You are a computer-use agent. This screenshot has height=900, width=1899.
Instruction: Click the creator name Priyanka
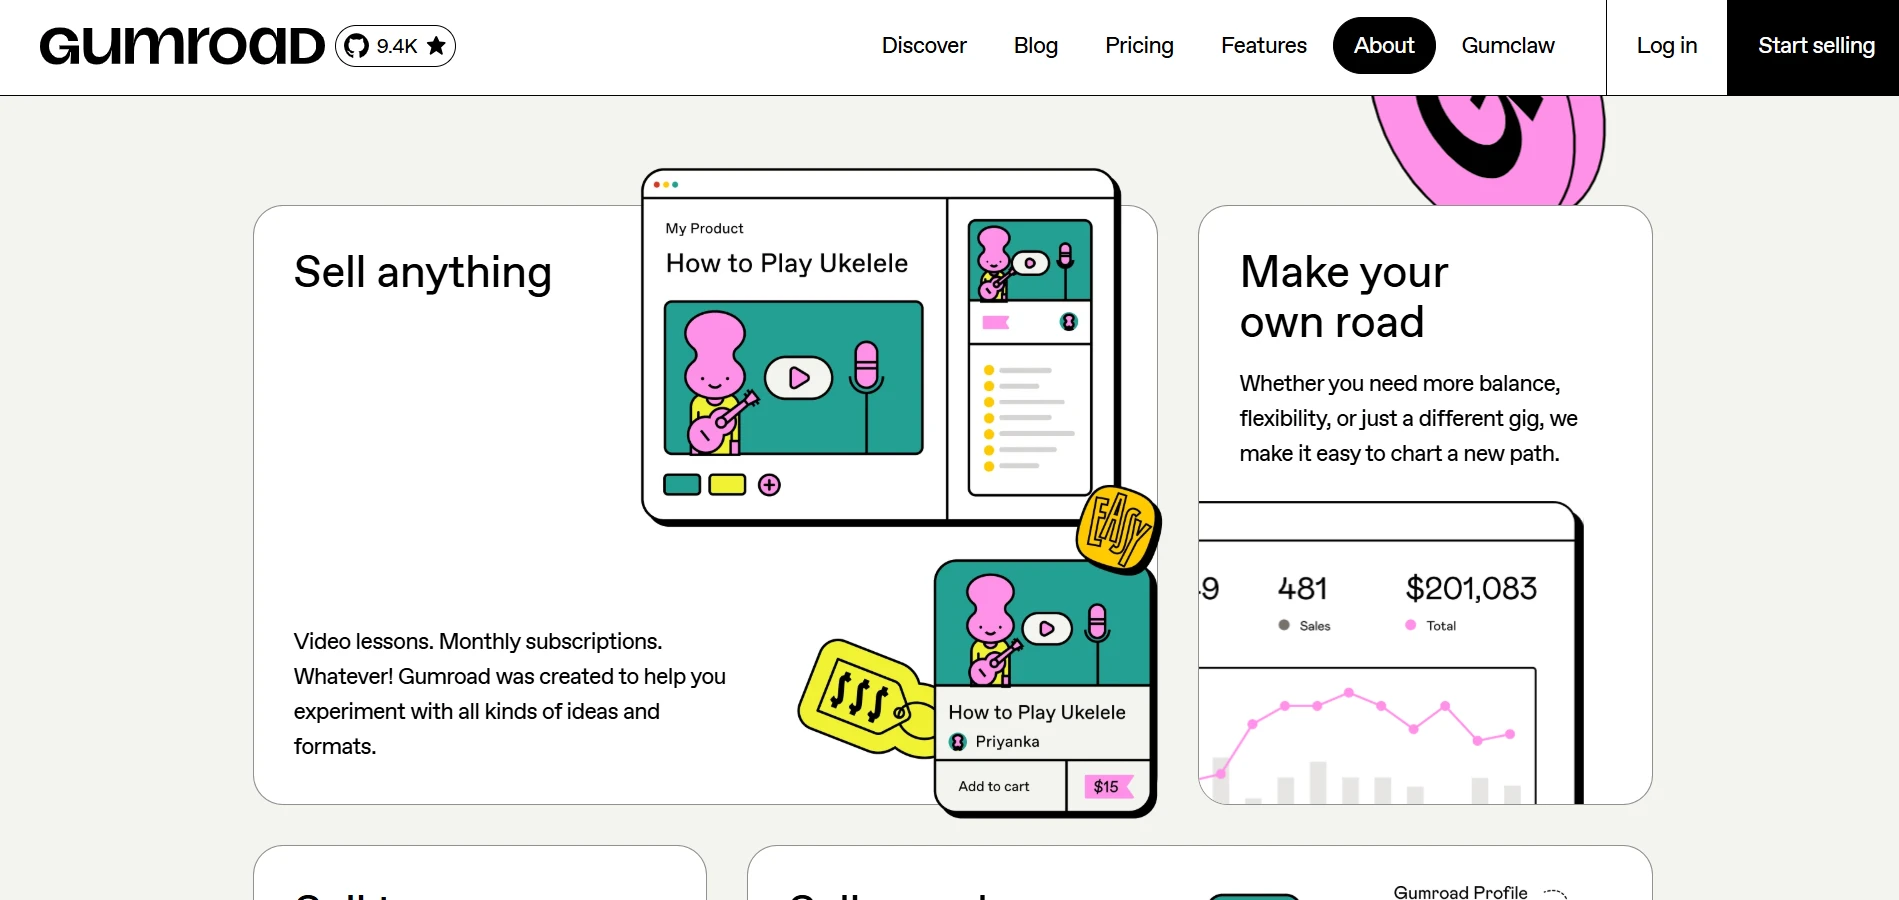coord(1007,742)
